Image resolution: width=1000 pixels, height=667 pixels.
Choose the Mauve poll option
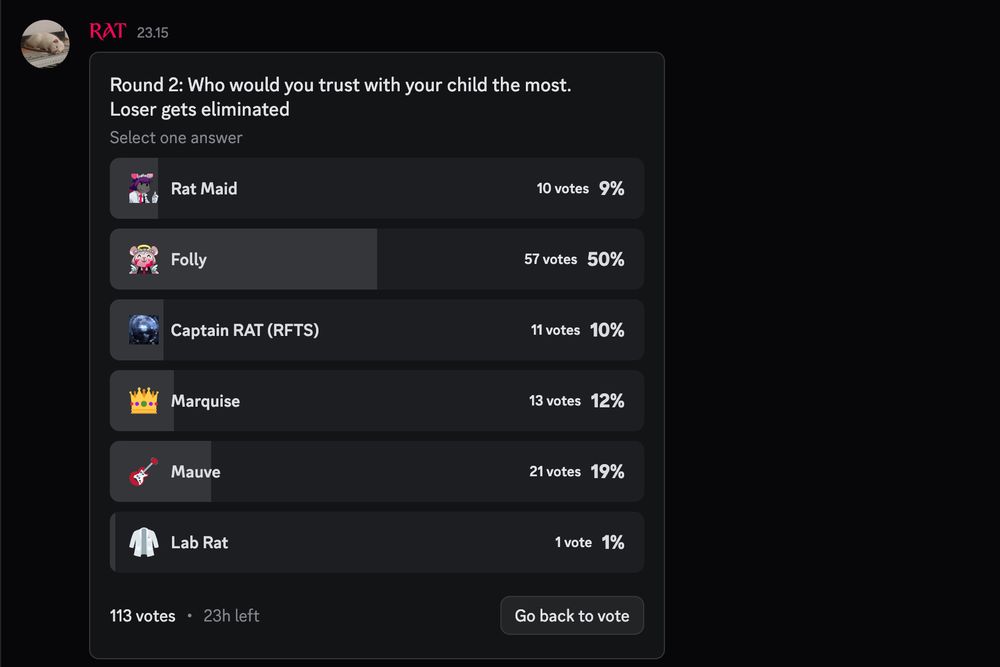[376, 472]
